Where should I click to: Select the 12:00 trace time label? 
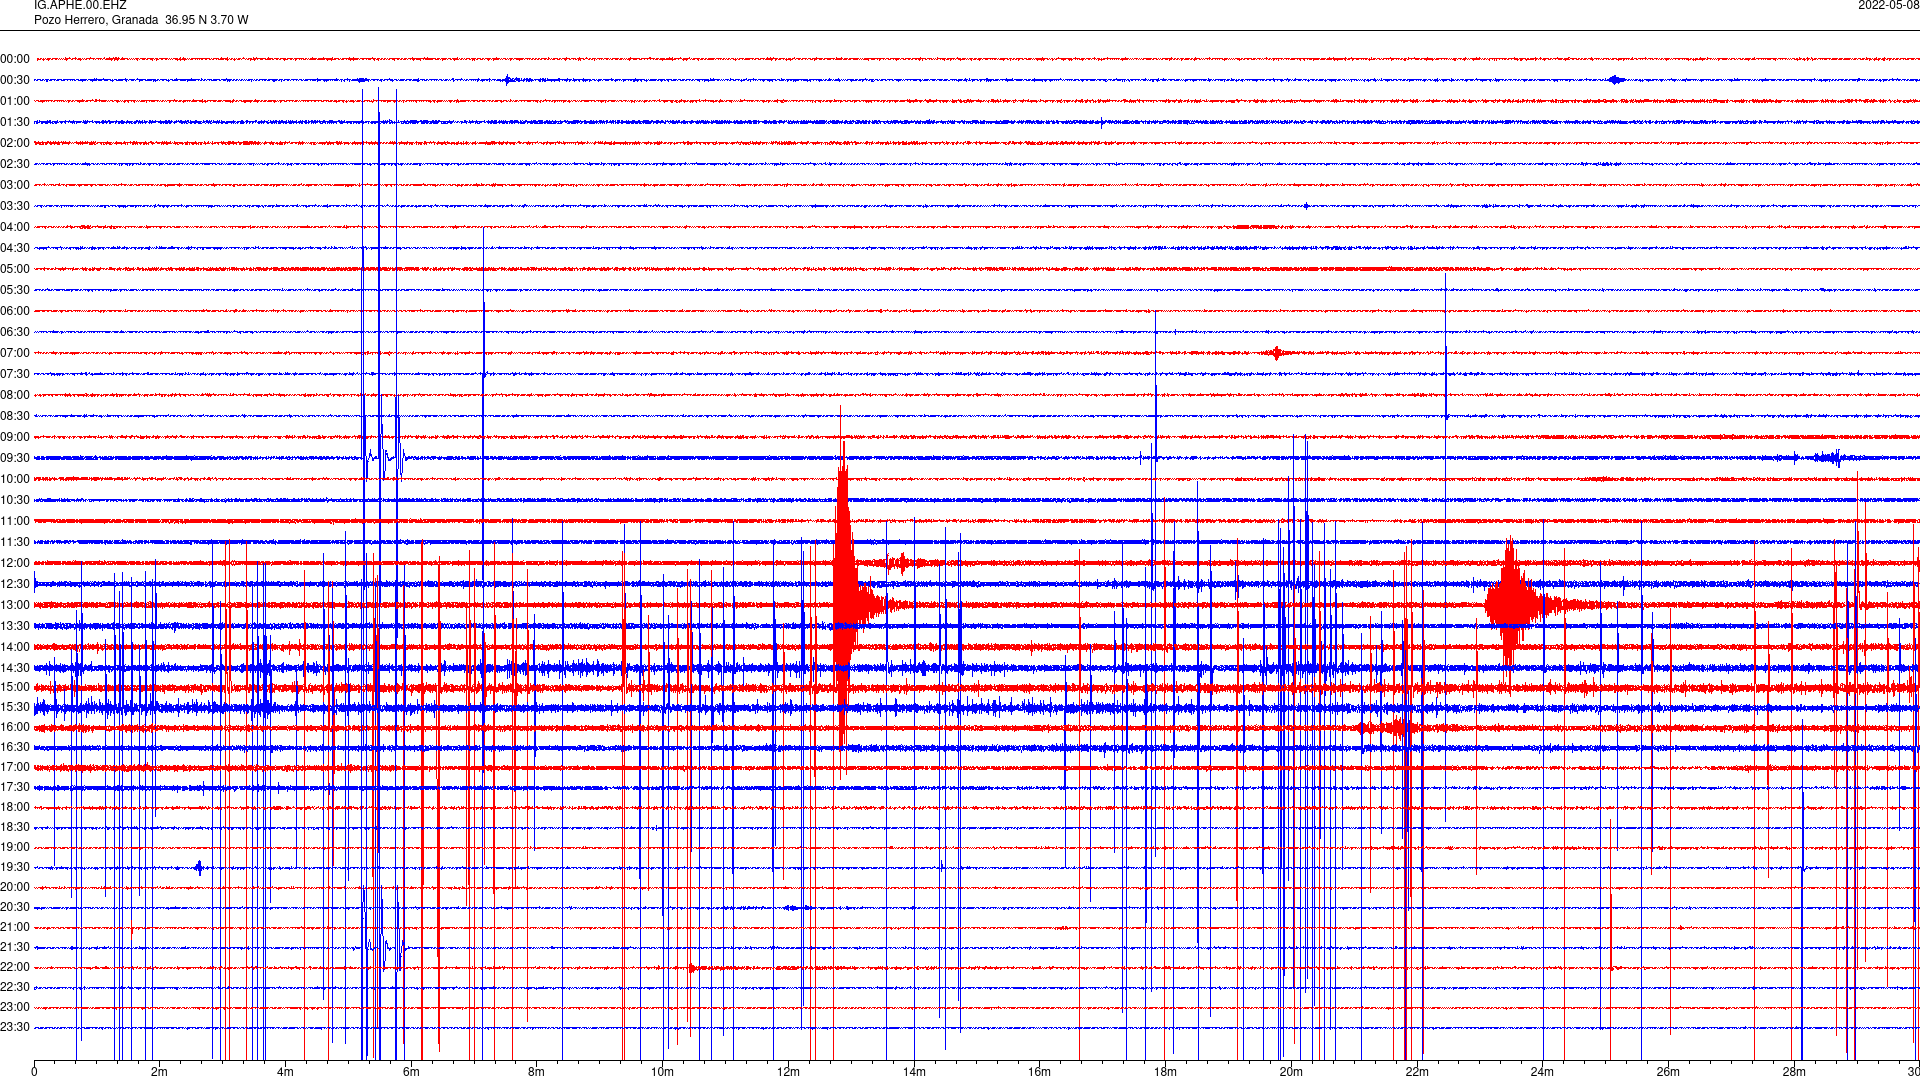(x=15, y=563)
